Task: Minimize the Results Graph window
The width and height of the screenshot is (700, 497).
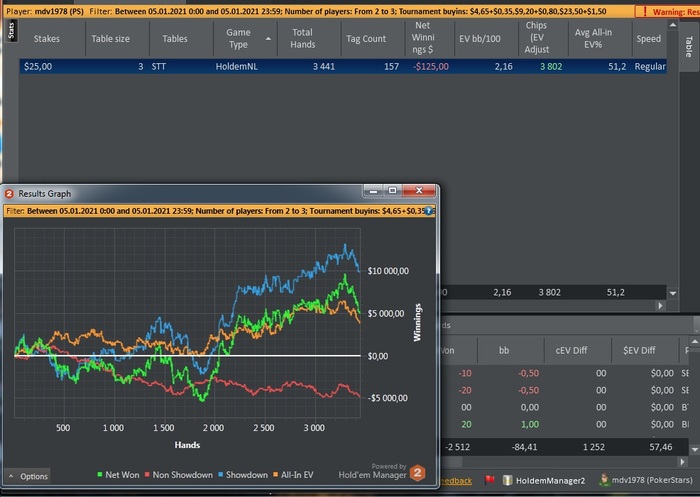Action: coord(374,191)
